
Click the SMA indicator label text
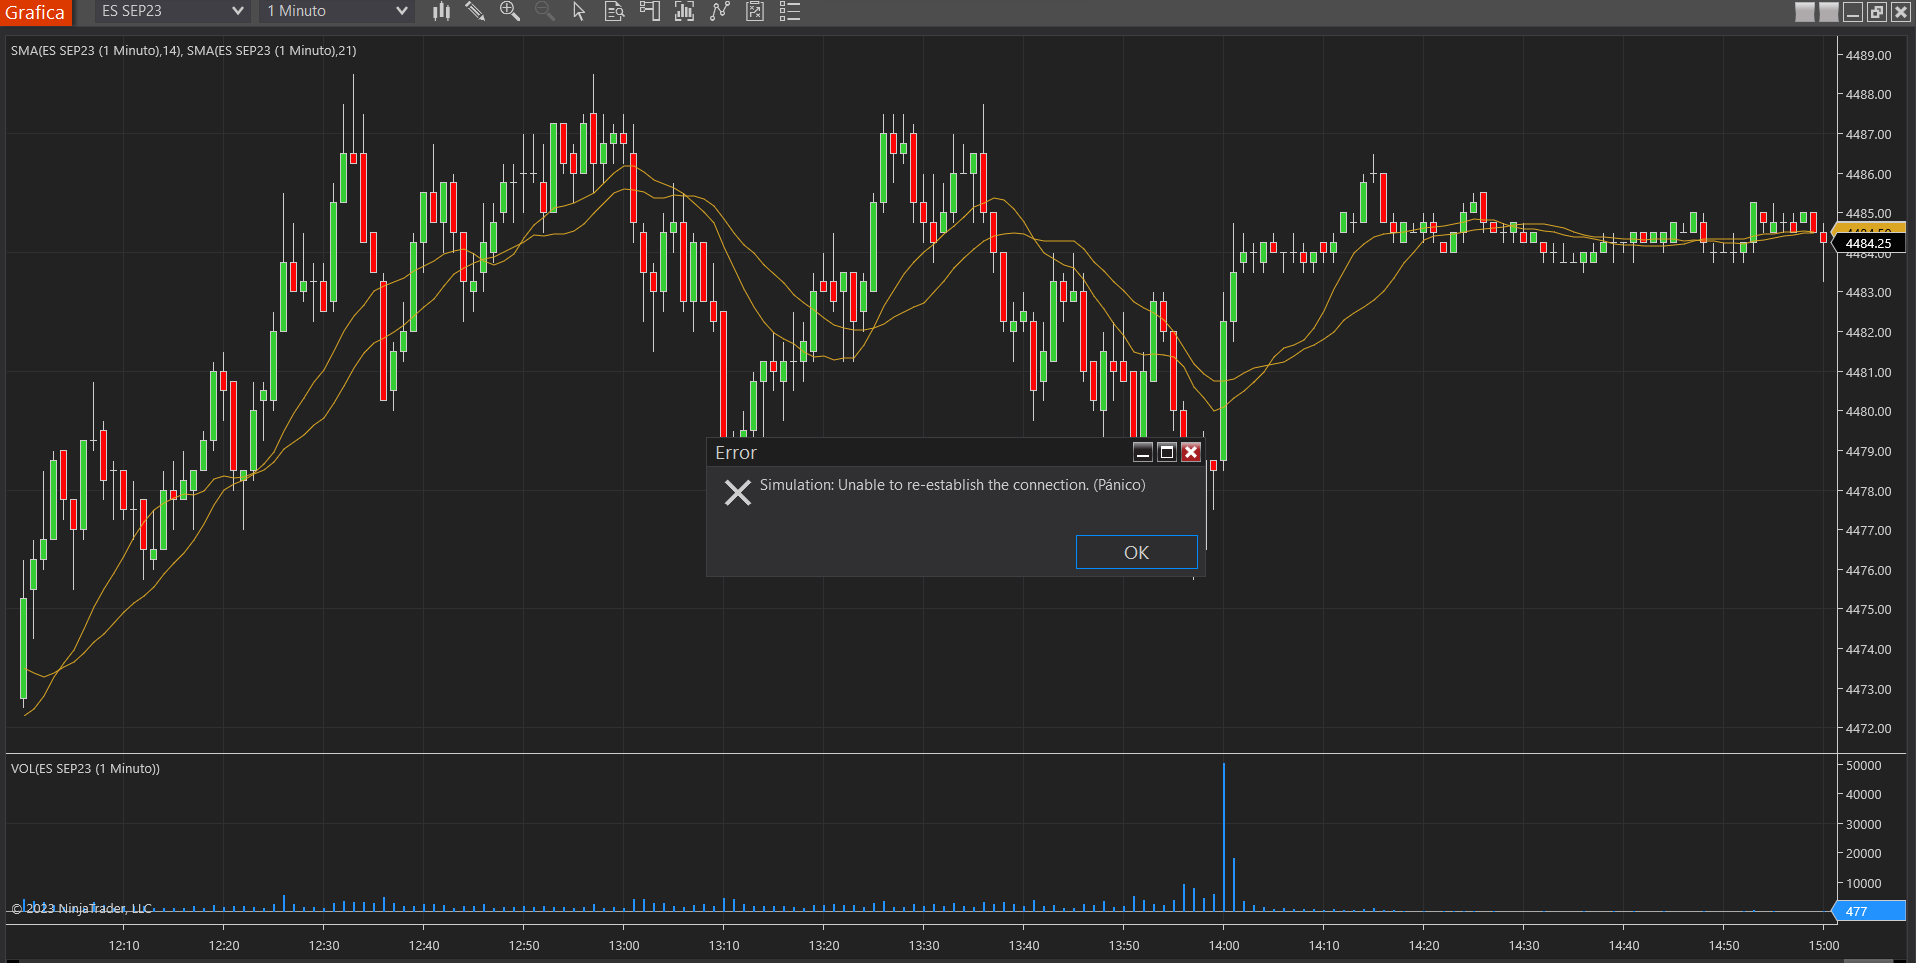pyautogui.click(x=184, y=50)
